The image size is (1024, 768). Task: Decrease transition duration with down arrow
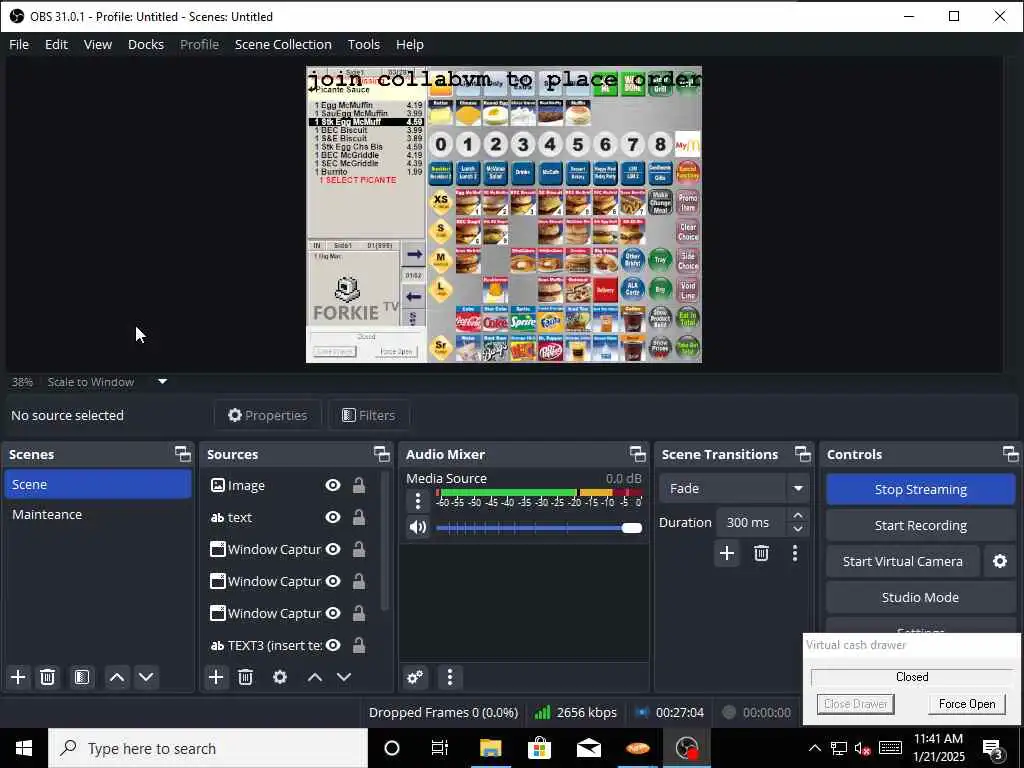798,530
